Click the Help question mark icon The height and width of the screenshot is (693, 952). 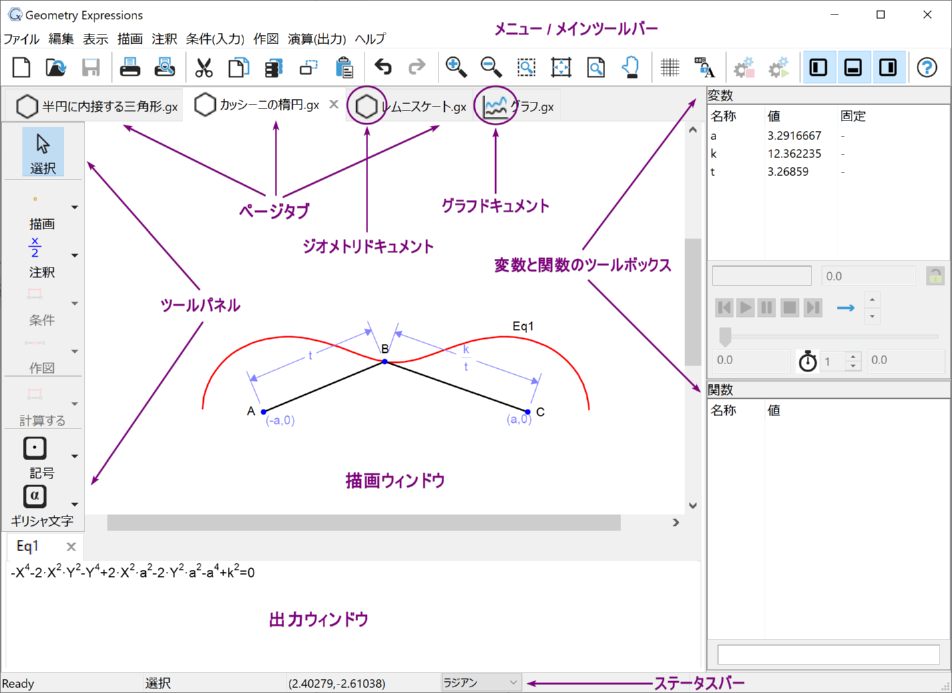coord(926,68)
